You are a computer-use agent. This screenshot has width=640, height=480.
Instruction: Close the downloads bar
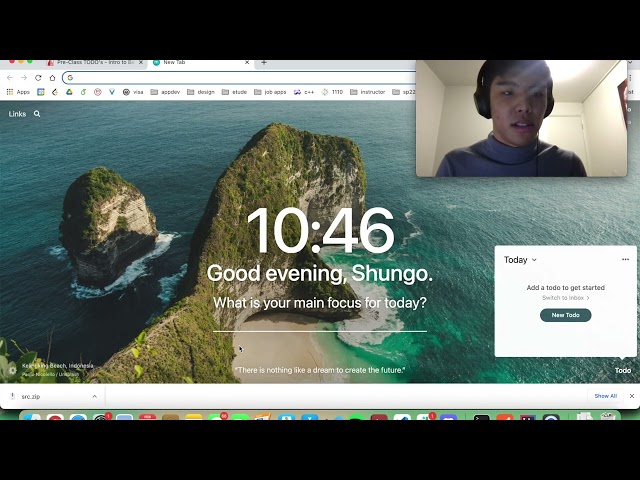(x=632, y=396)
